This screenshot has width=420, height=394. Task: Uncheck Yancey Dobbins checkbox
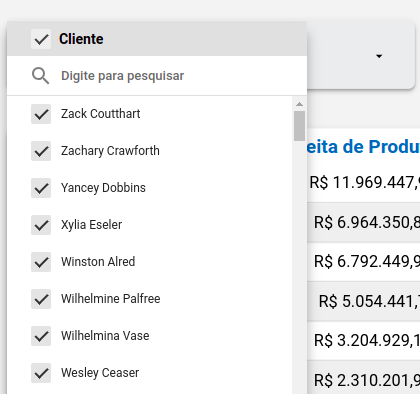pyautogui.click(x=41, y=188)
